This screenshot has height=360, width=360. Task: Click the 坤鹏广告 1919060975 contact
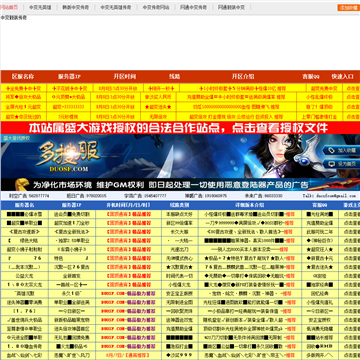[206, 196]
